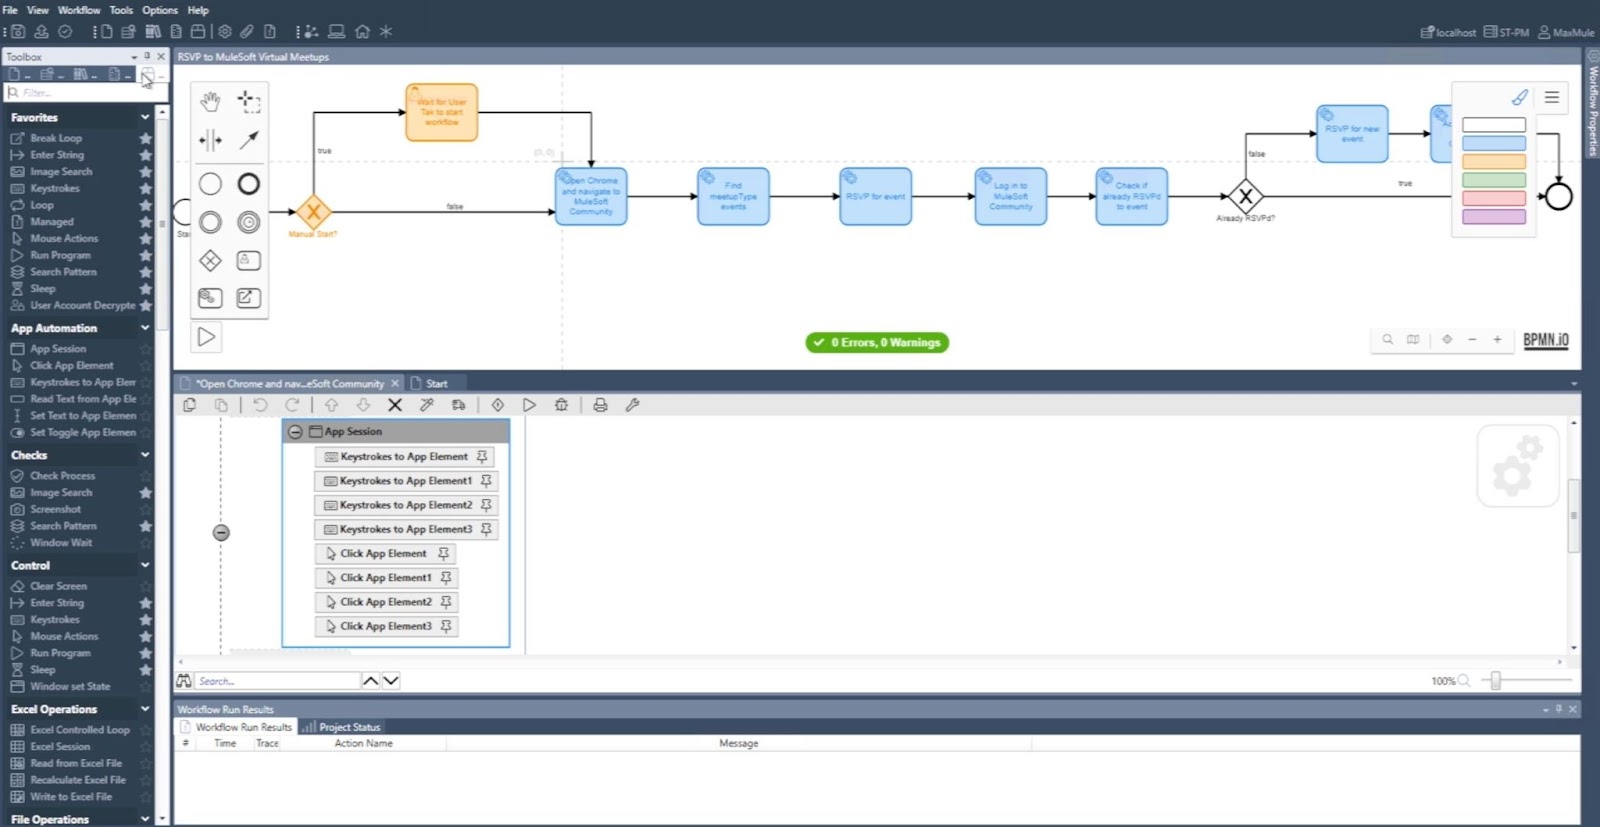The width and height of the screenshot is (1600, 827).
Task: Switch to the Project Status tab
Action: click(341, 727)
